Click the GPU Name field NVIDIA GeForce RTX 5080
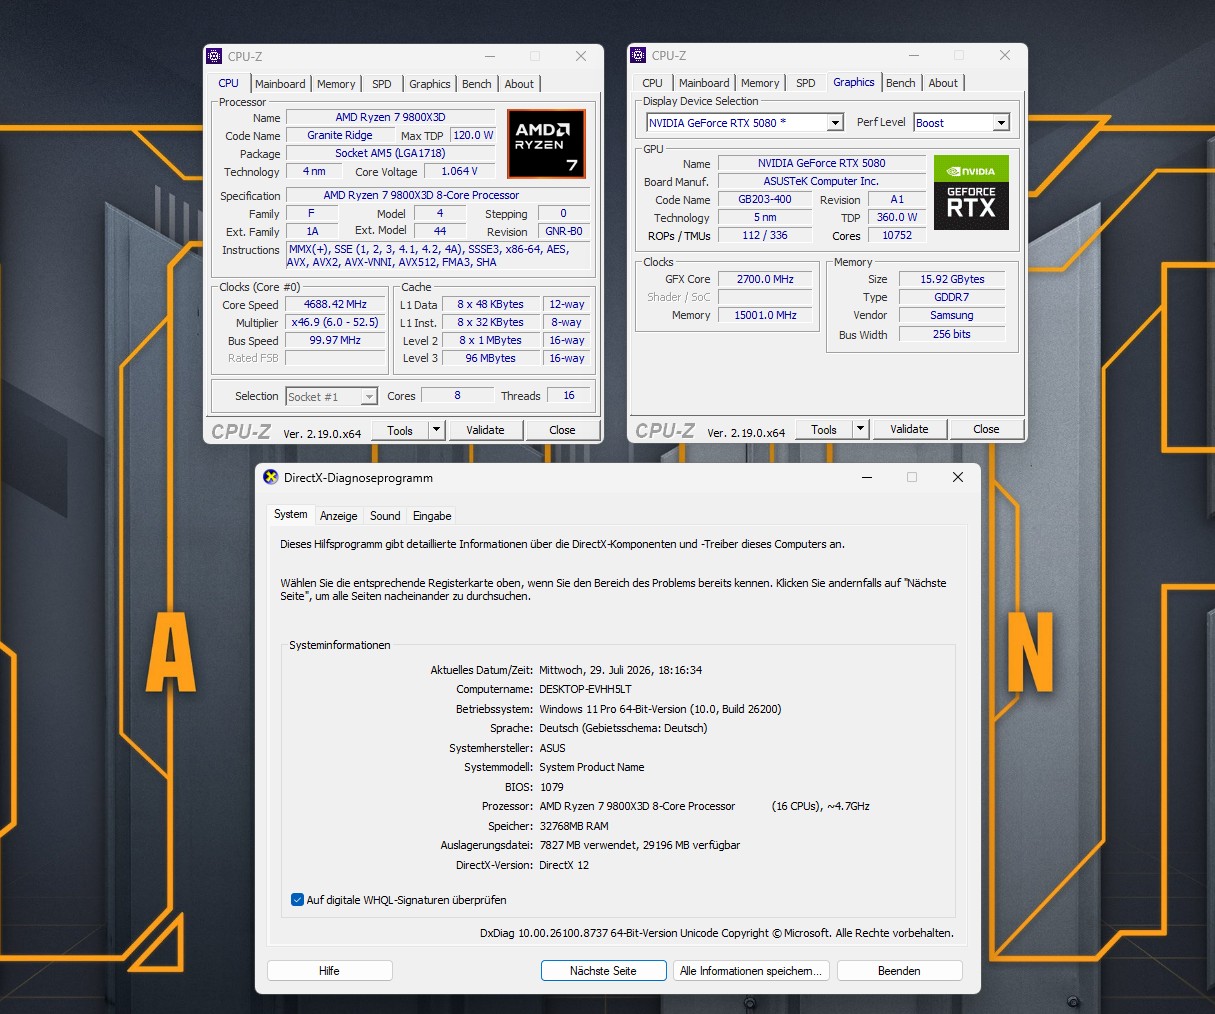1215x1014 pixels. 822,163
